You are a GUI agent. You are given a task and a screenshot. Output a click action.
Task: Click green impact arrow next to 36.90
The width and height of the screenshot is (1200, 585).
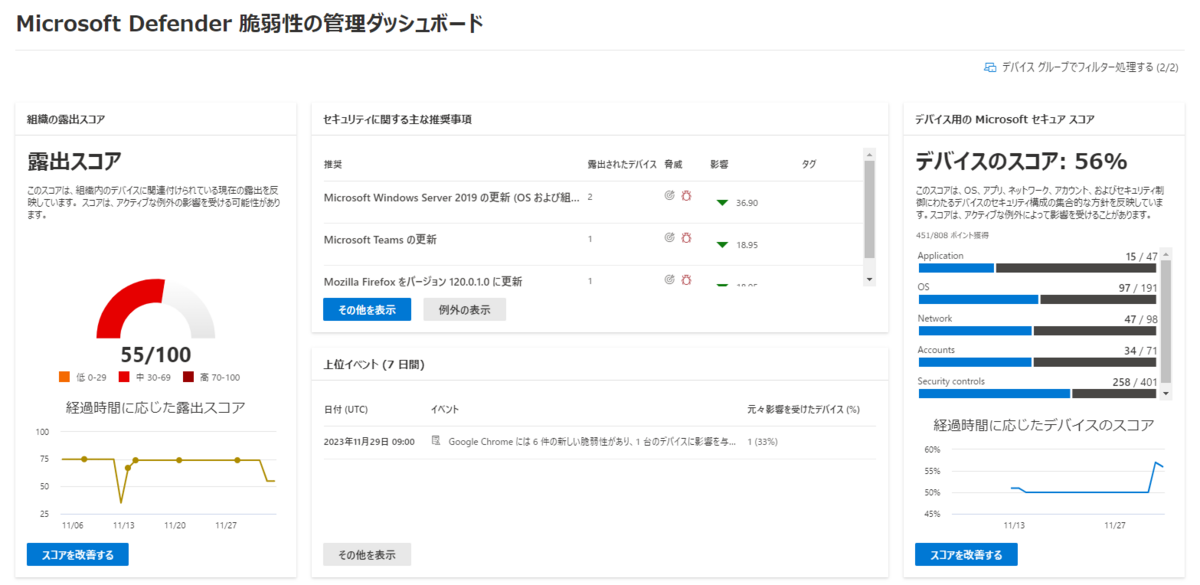click(722, 203)
